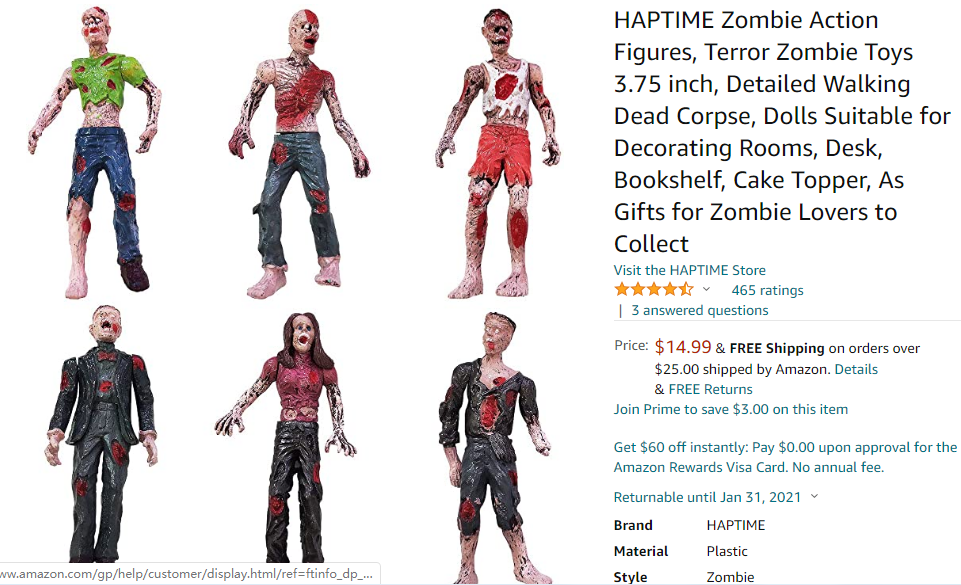Expand the ratings dropdown chevron
Viewport: 961px width, 585px height.
pyautogui.click(x=706, y=289)
